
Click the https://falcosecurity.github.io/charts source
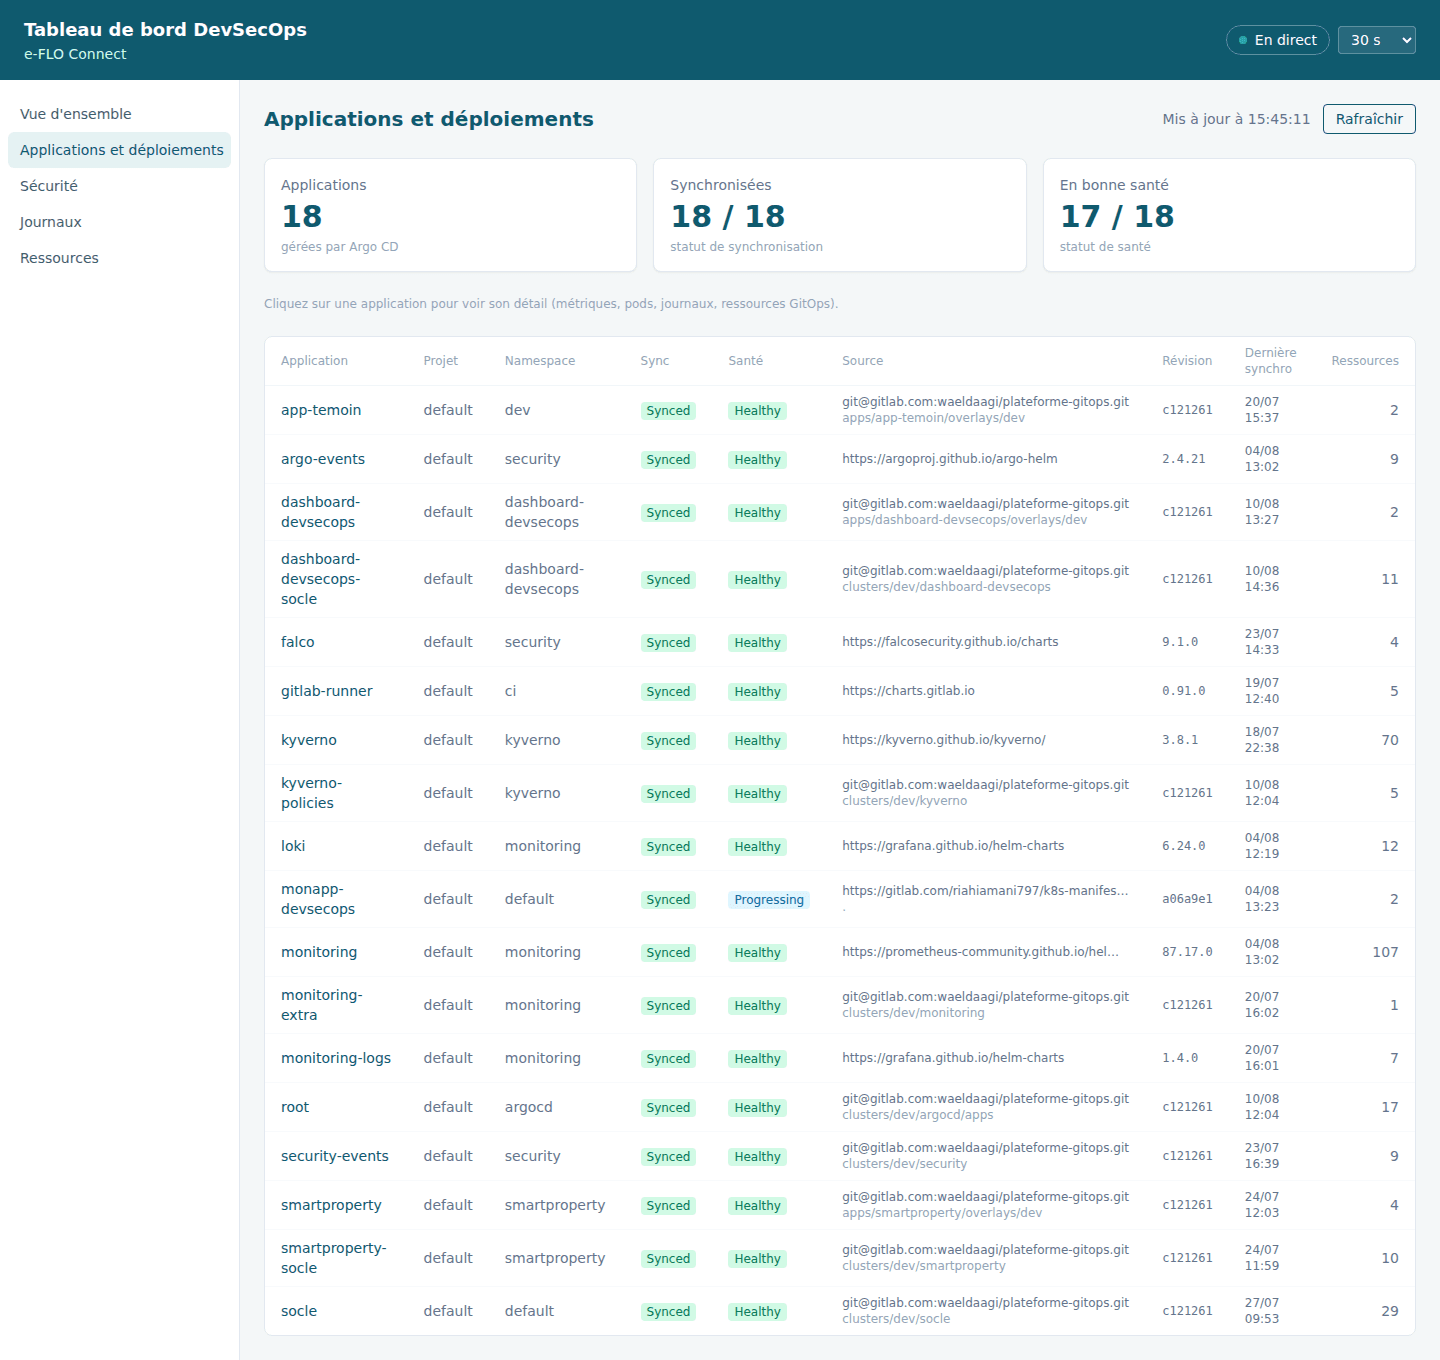[x=950, y=642]
